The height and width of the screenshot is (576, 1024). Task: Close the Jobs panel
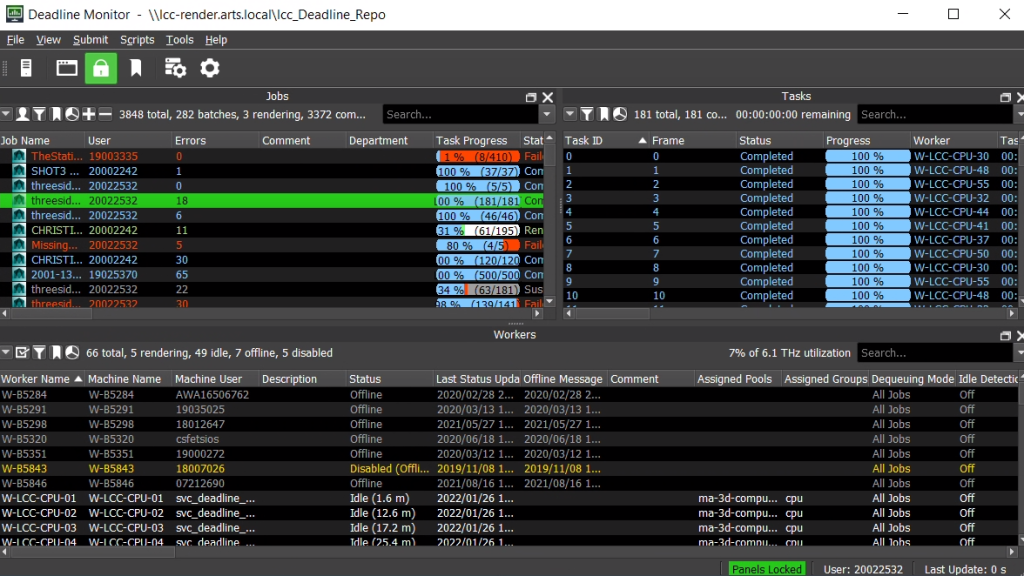548,97
